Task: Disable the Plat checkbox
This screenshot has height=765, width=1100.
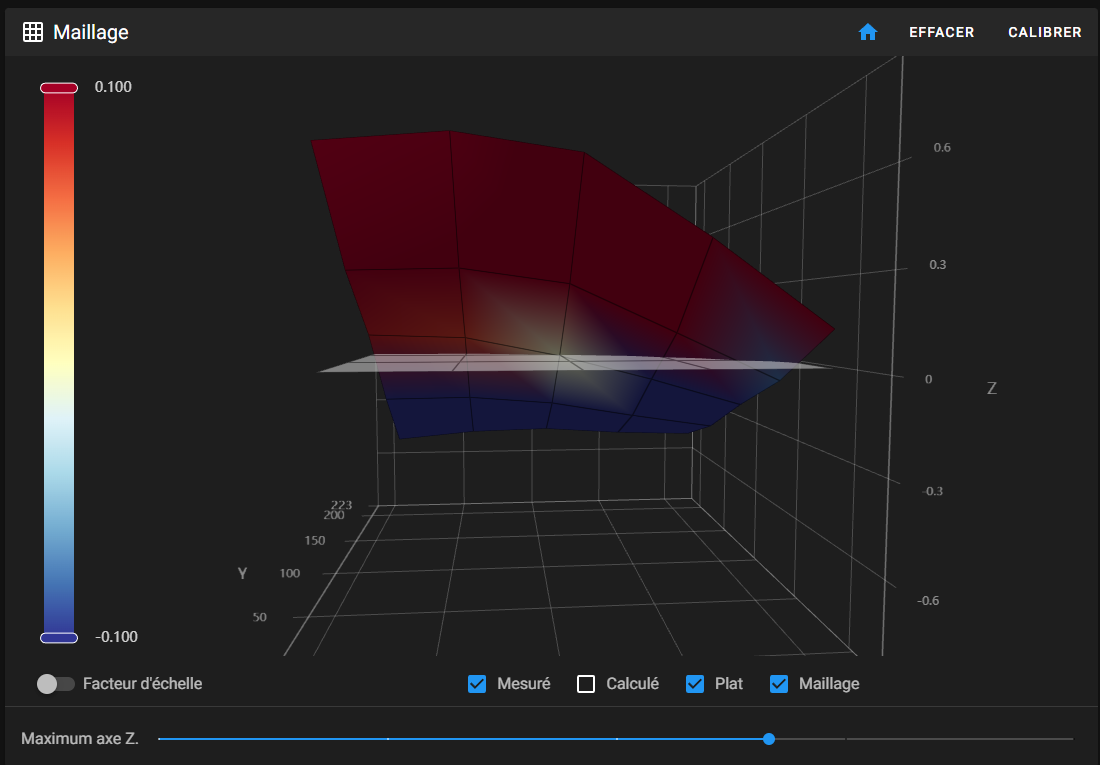Action: point(695,684)
